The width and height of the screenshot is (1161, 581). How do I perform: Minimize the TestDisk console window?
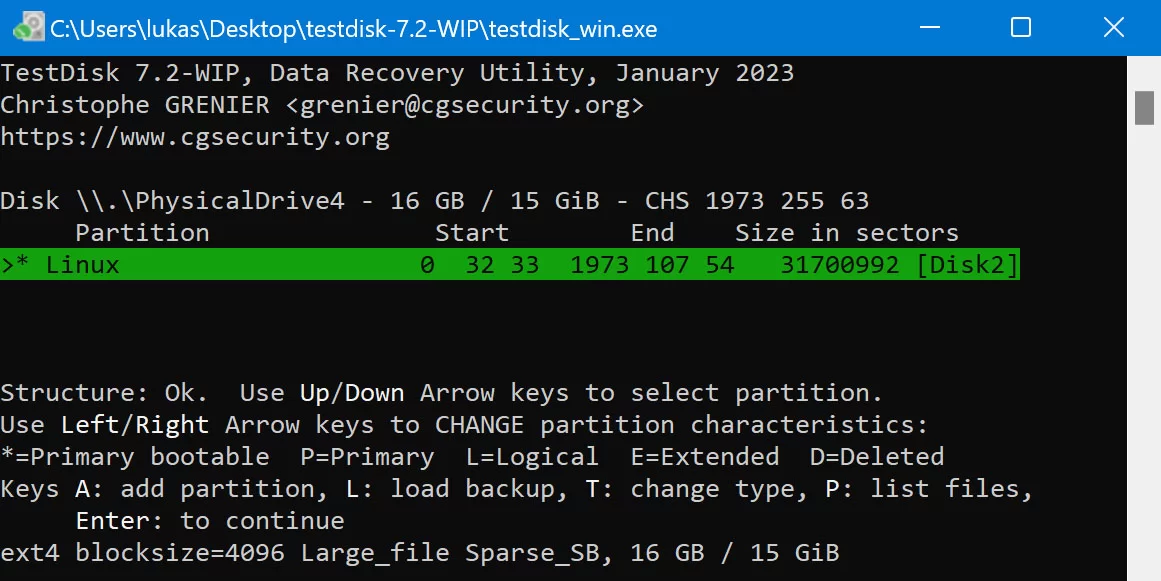click(928, 28)
